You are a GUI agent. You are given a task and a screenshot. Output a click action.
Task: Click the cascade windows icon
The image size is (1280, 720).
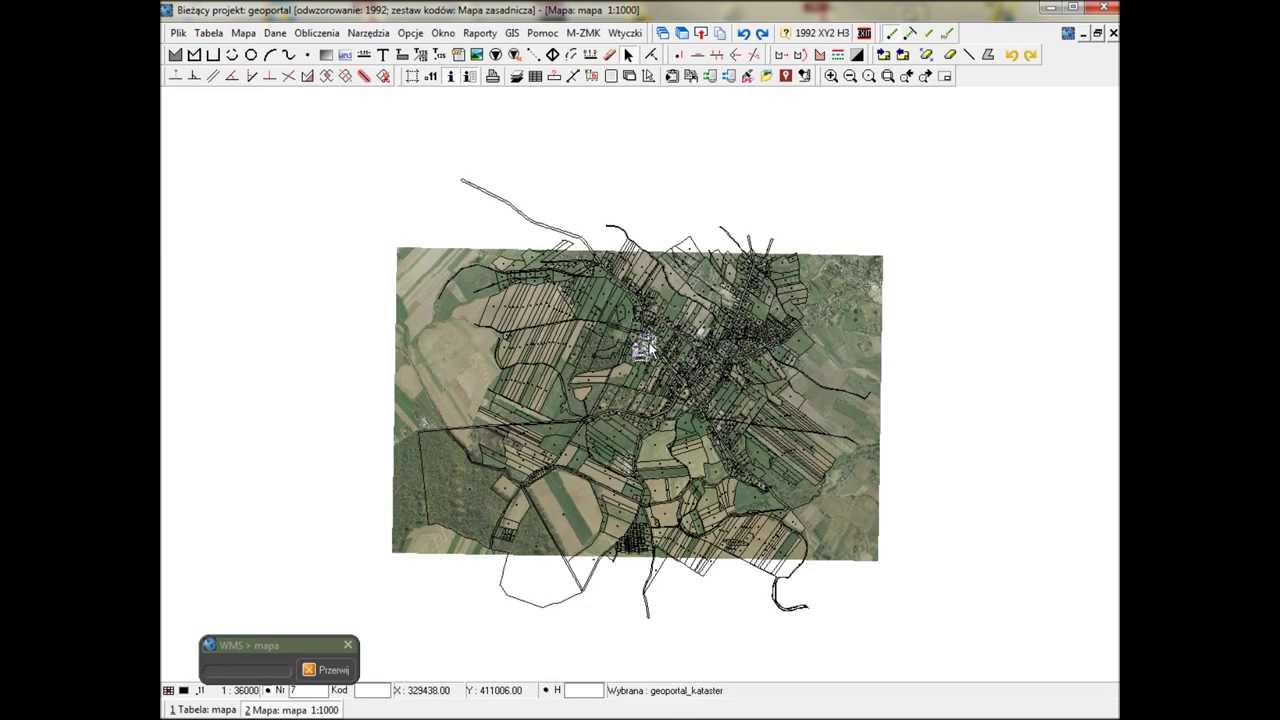pyautogui.click(x=662, y=33)
